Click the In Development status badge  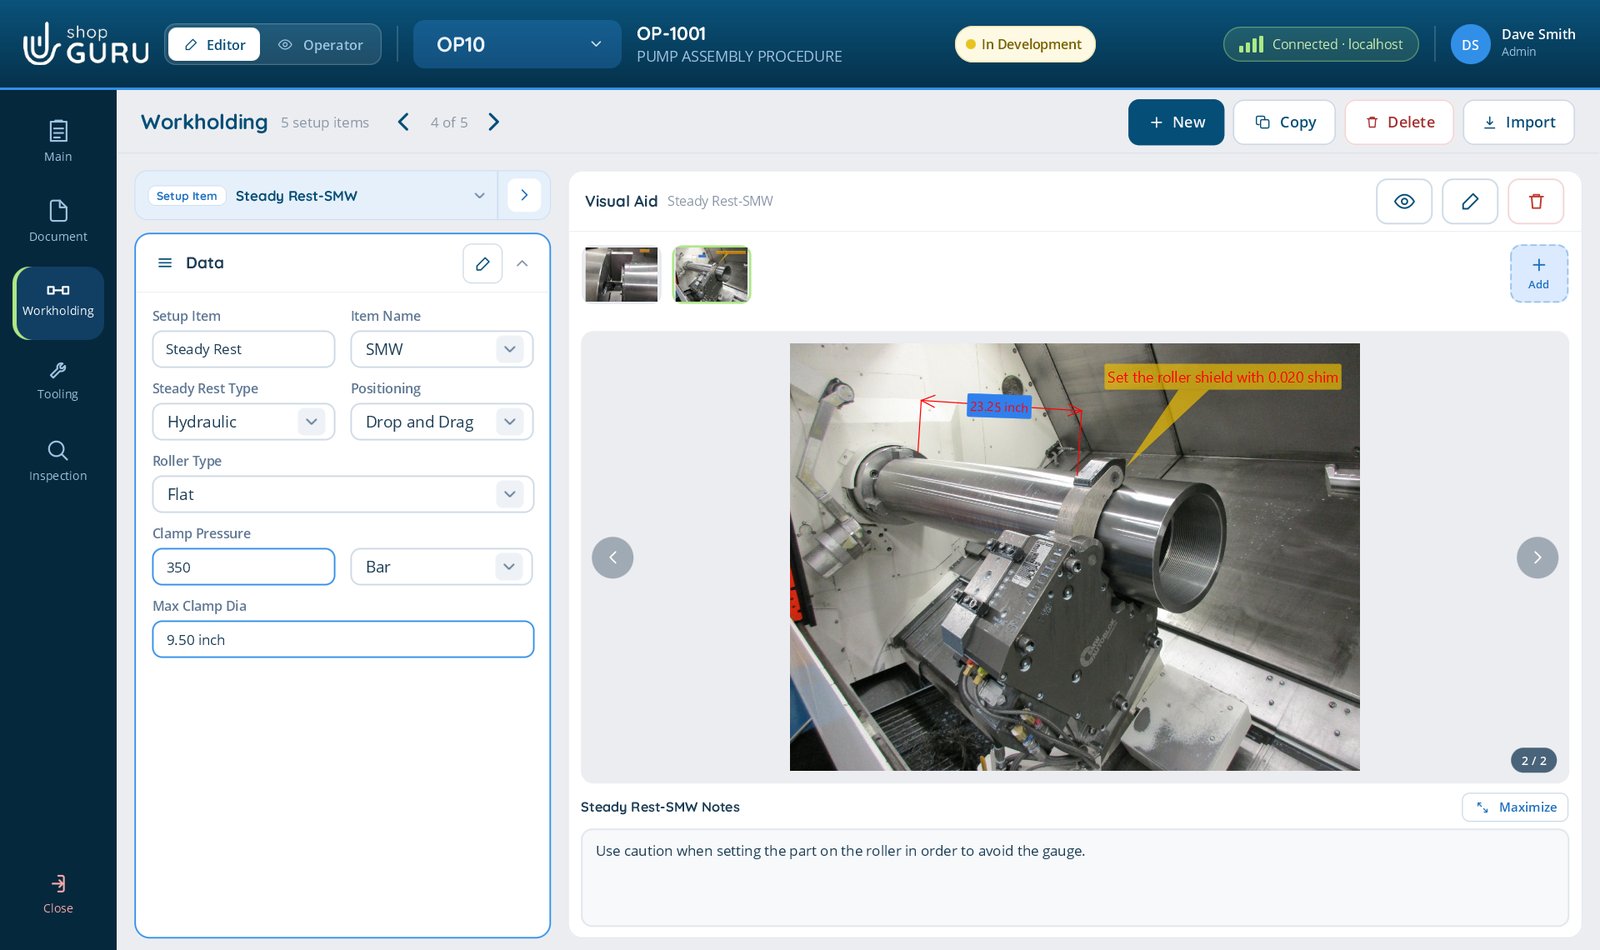click(1025, 45)
